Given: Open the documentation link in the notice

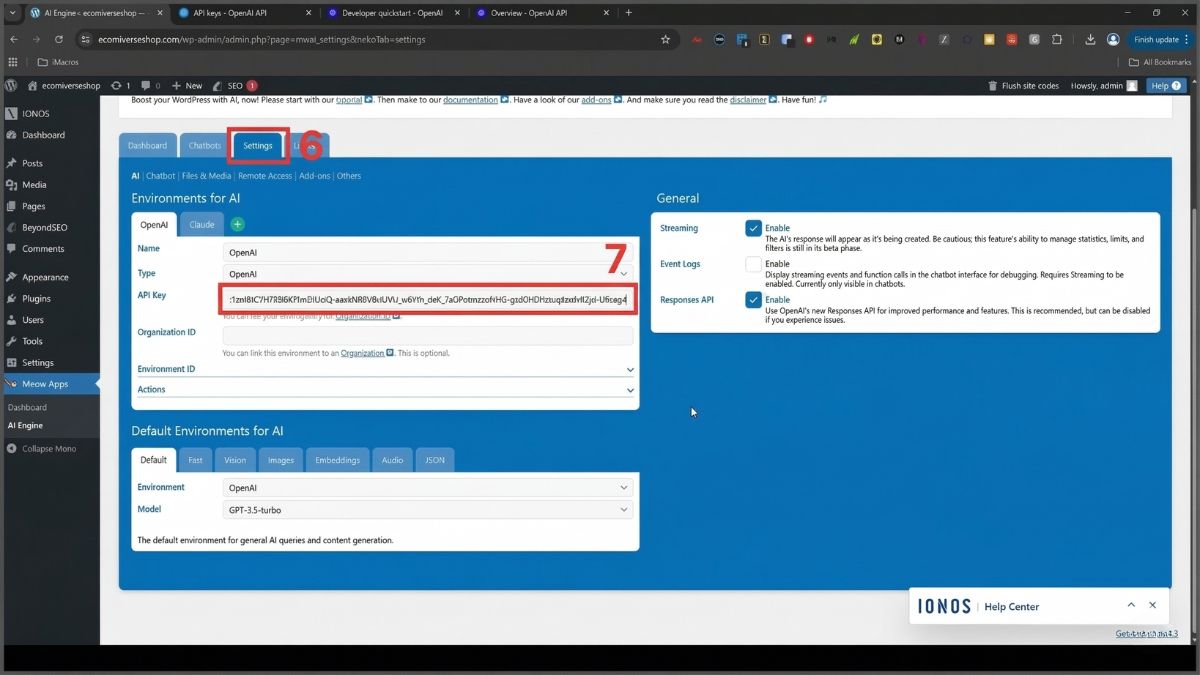Looking at the screenshot, I should point(470,99).
